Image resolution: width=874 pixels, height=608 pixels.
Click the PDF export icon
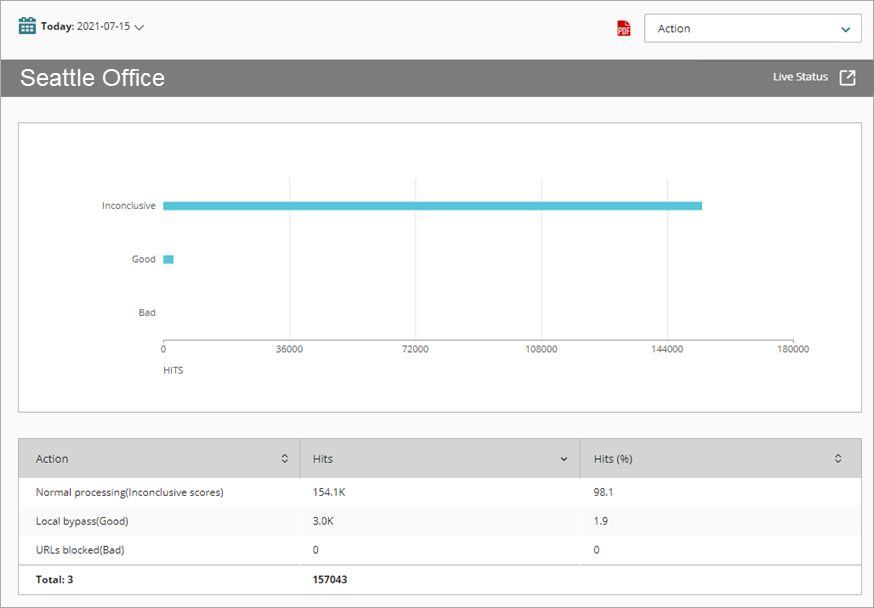[x=623, y=28]
